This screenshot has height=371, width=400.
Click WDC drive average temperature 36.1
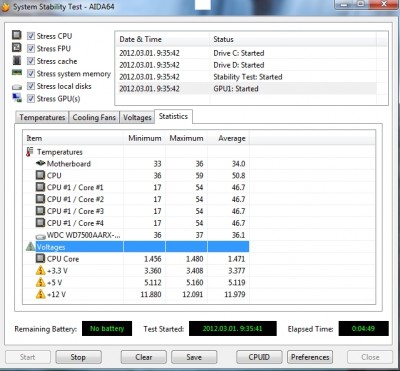[x=239, y=235]
